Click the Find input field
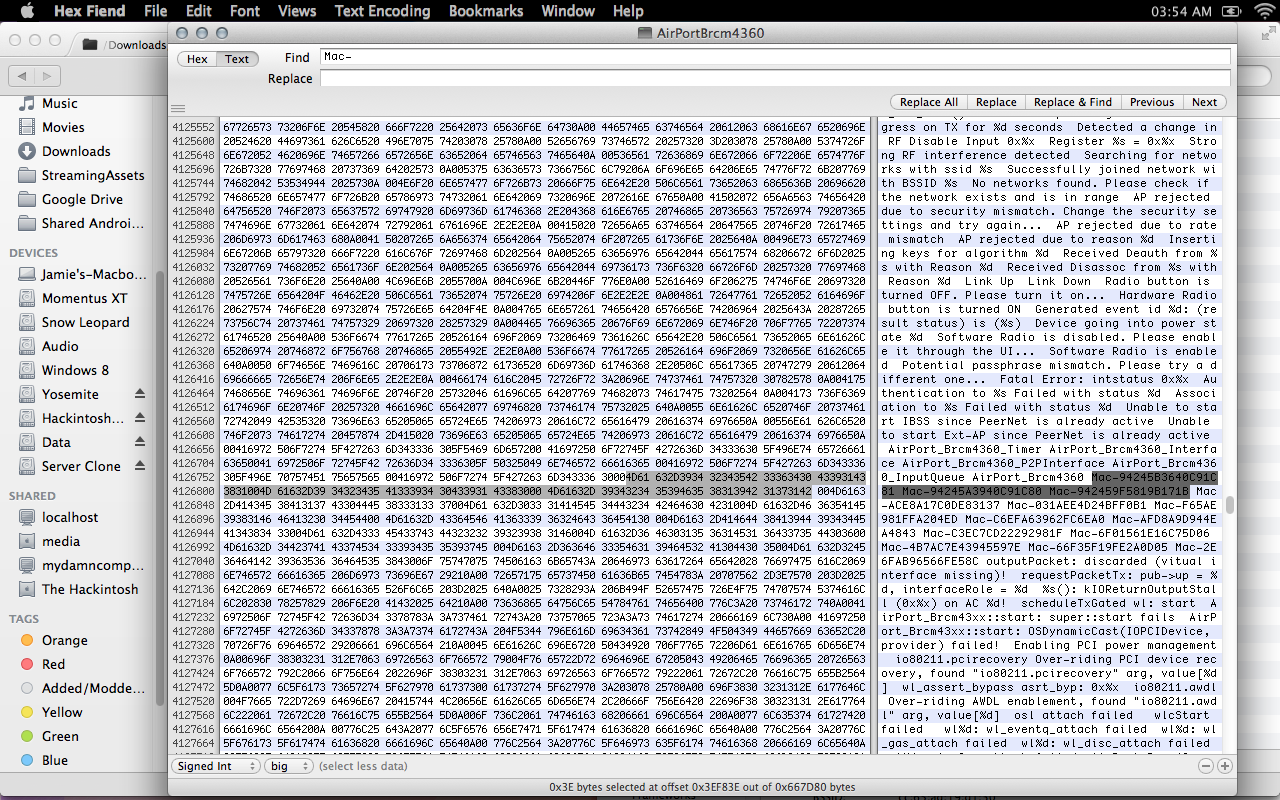 pyautogui.click(x=775, y=57)
